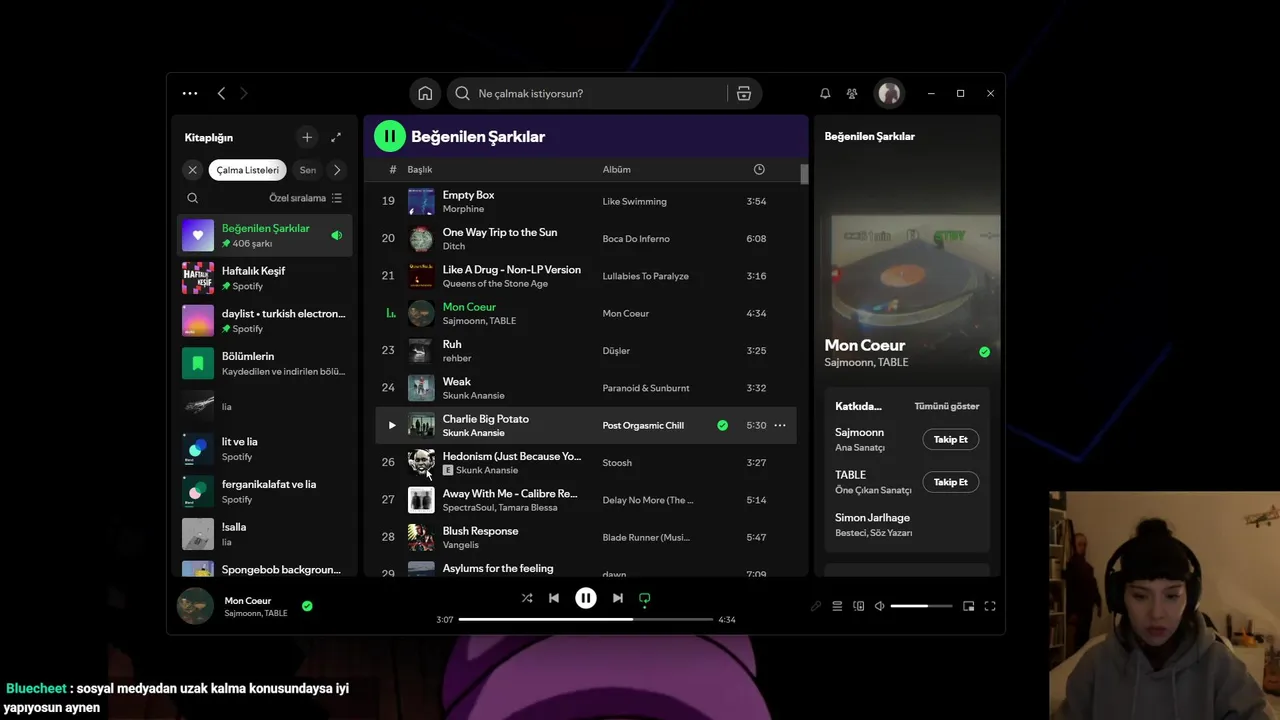This screenshot has height=720, width=1280.
Task: Select the Sen filter chip
Action: [x=307, y=170]
